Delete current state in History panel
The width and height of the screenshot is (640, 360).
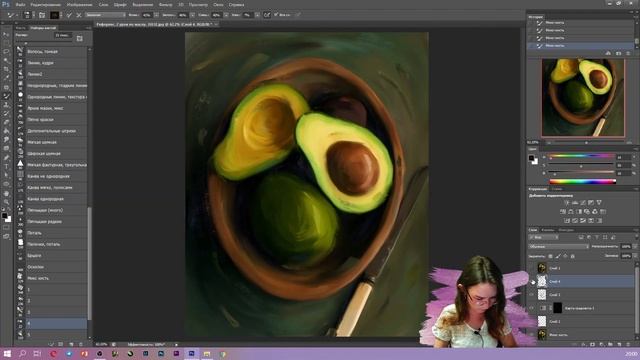[x=628, y=53]
